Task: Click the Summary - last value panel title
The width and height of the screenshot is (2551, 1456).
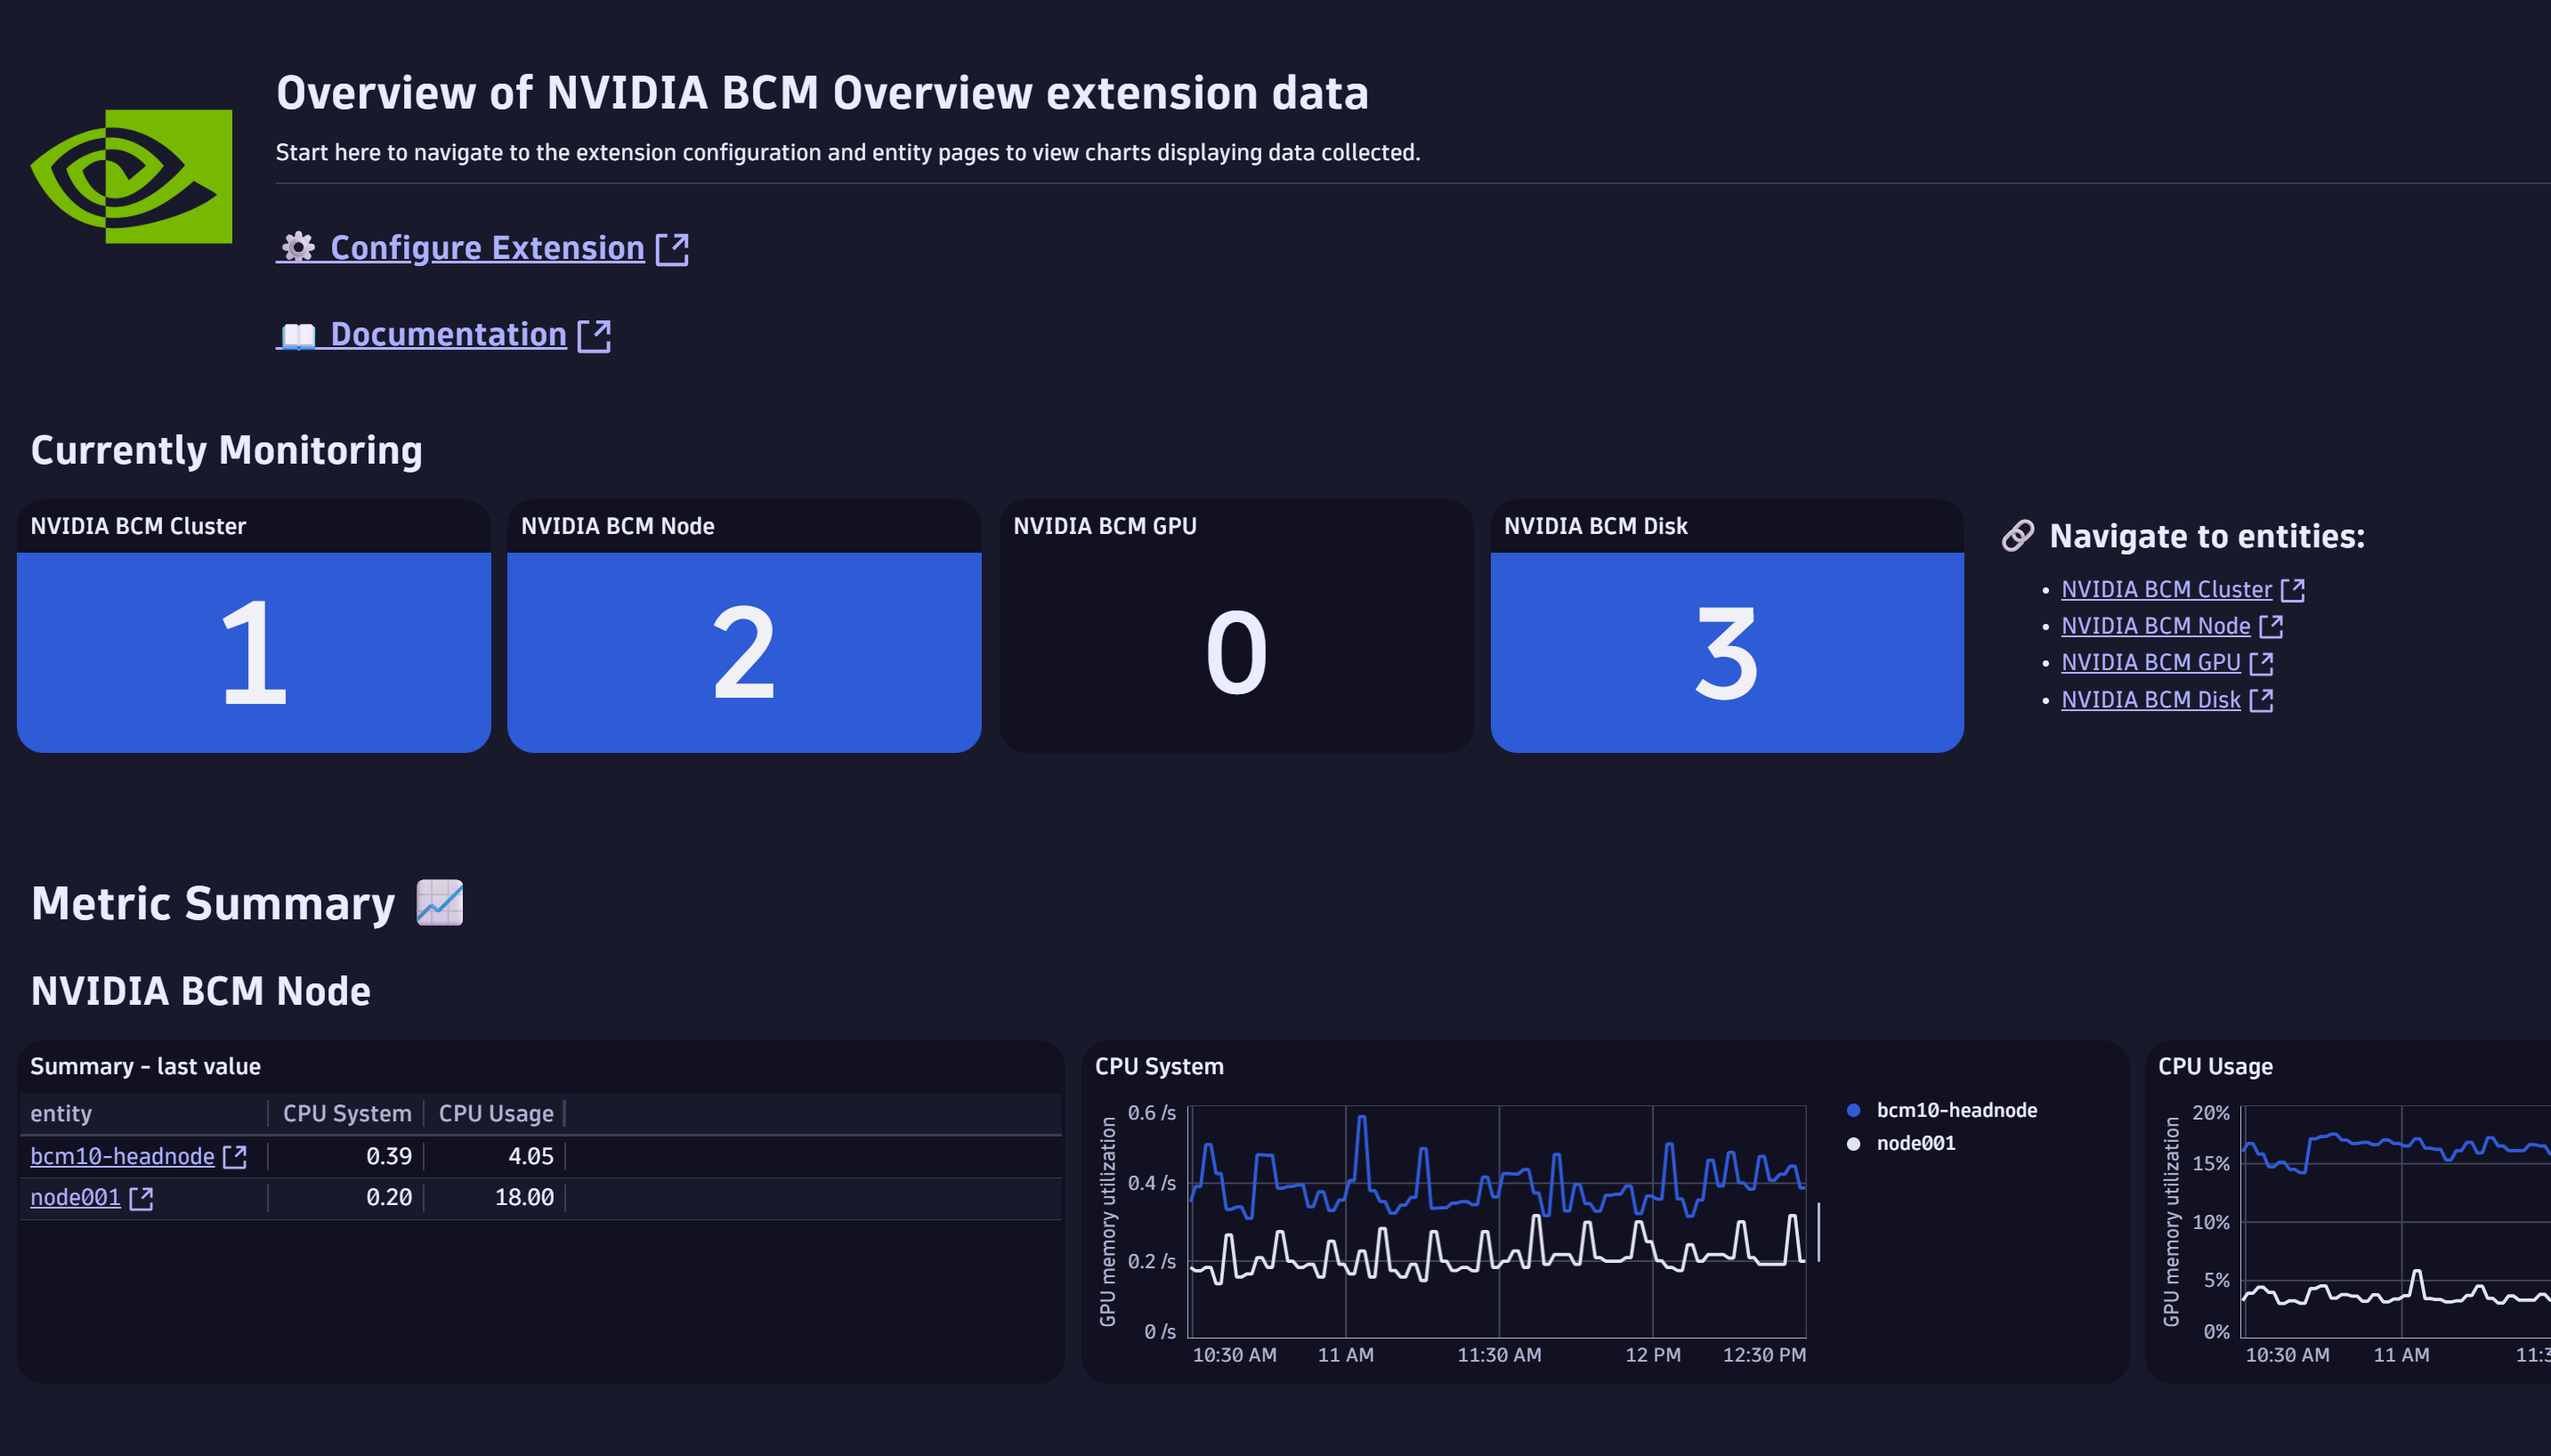Action: [145, 1066]
